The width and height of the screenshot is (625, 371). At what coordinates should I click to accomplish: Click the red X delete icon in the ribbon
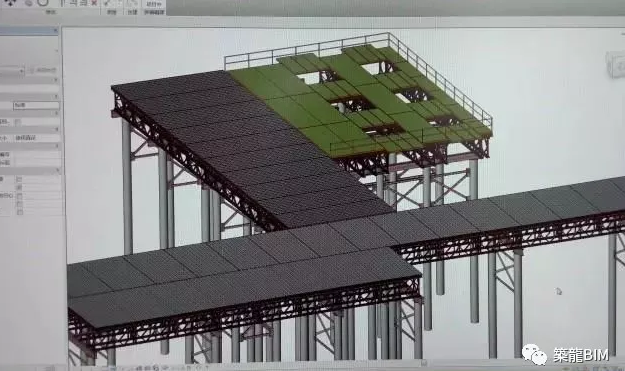[94, 3]
